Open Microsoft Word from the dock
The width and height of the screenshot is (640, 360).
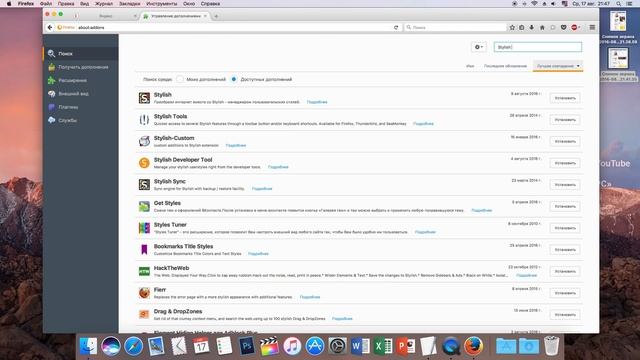tap(360, 346)
